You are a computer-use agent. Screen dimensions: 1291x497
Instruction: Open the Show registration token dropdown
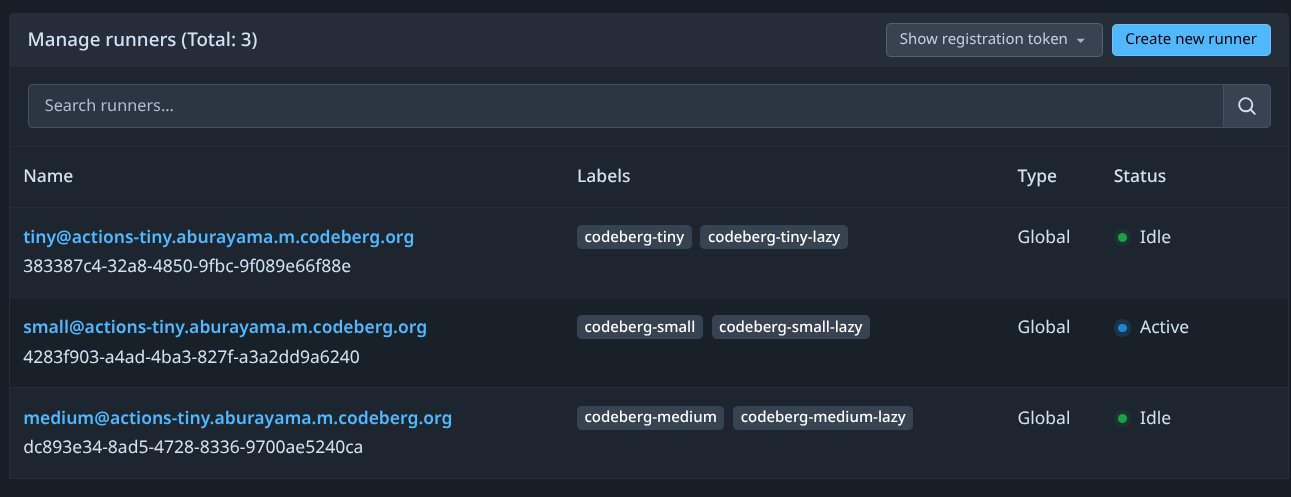pos(994,40)
